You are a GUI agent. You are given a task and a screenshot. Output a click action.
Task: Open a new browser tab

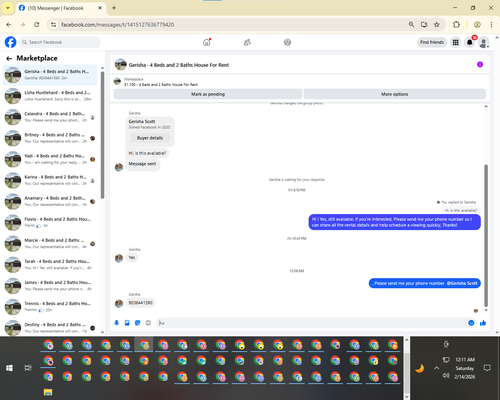[114, 8]
